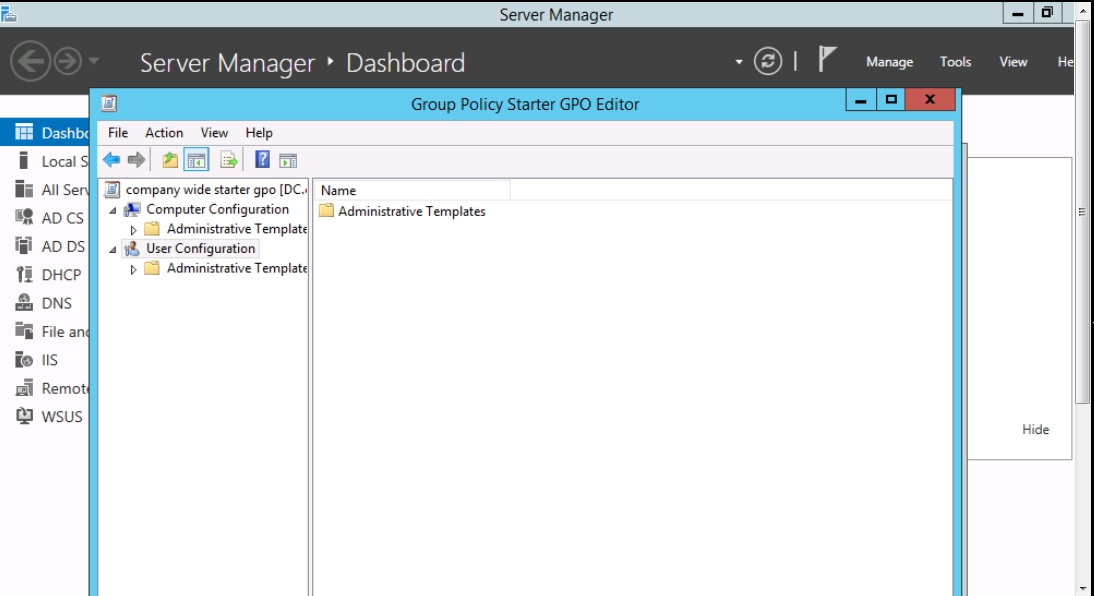Click Hide link in Server Manager
The image size is (1094, 596).
point(1035,430)
